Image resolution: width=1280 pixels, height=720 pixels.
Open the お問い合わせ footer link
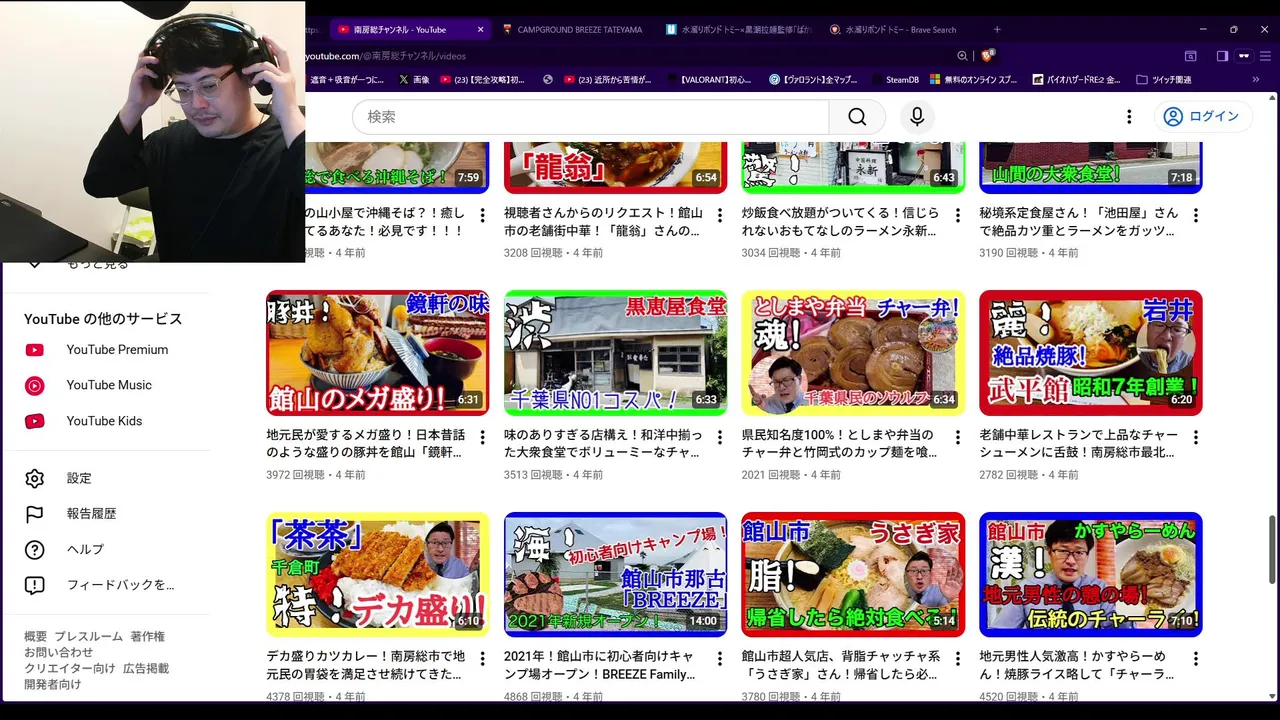pyautogui.click(x=59, y=652)
